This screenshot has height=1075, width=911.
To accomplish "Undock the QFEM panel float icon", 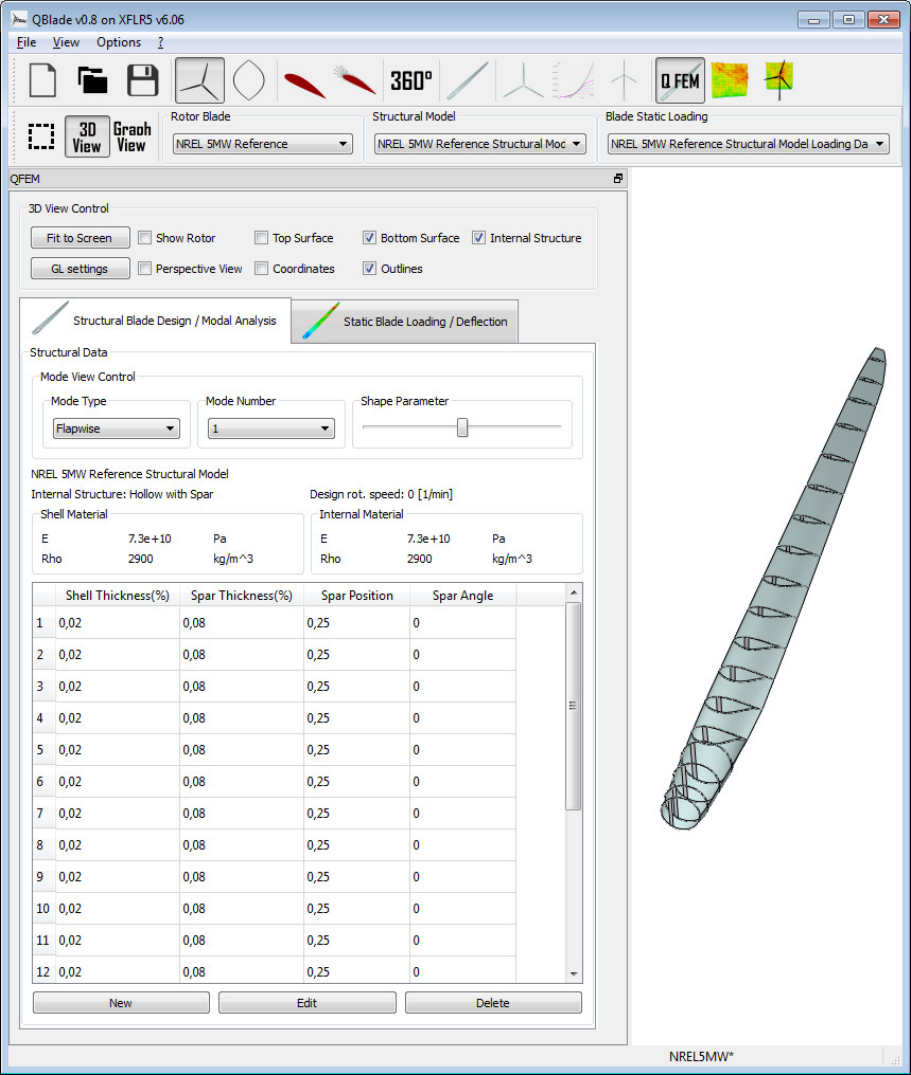I will coord(618,178).
